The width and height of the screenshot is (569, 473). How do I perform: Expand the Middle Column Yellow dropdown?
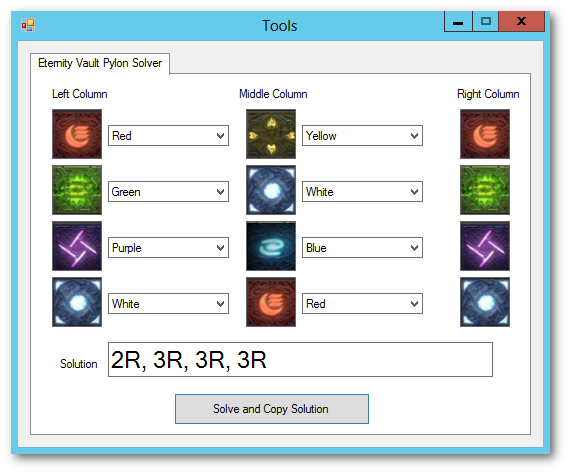[x=362, y=136]
